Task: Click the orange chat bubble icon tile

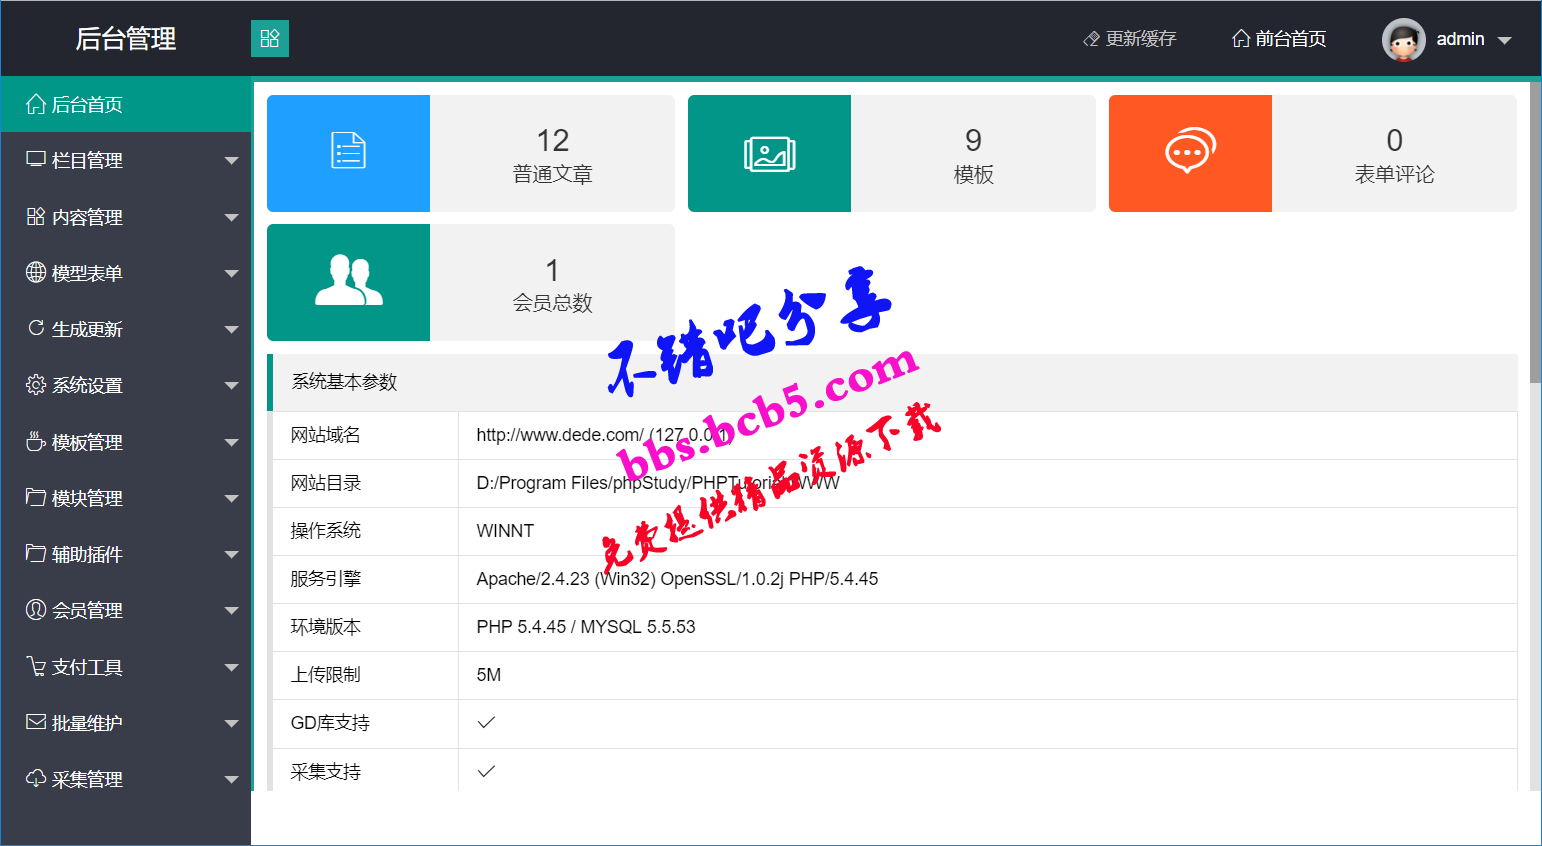Action: click(x=1190, y=153)
